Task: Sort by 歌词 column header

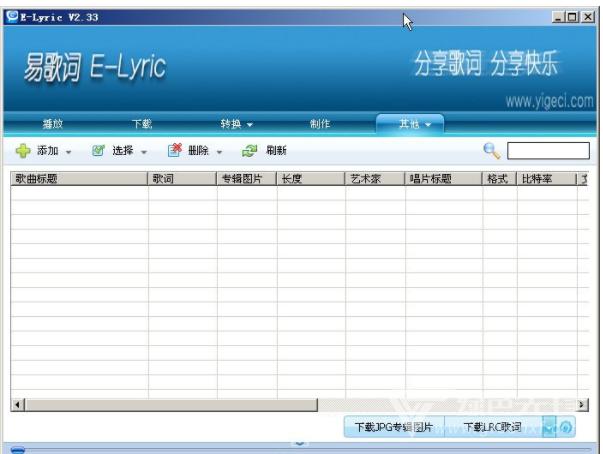Action: [182, 179]
